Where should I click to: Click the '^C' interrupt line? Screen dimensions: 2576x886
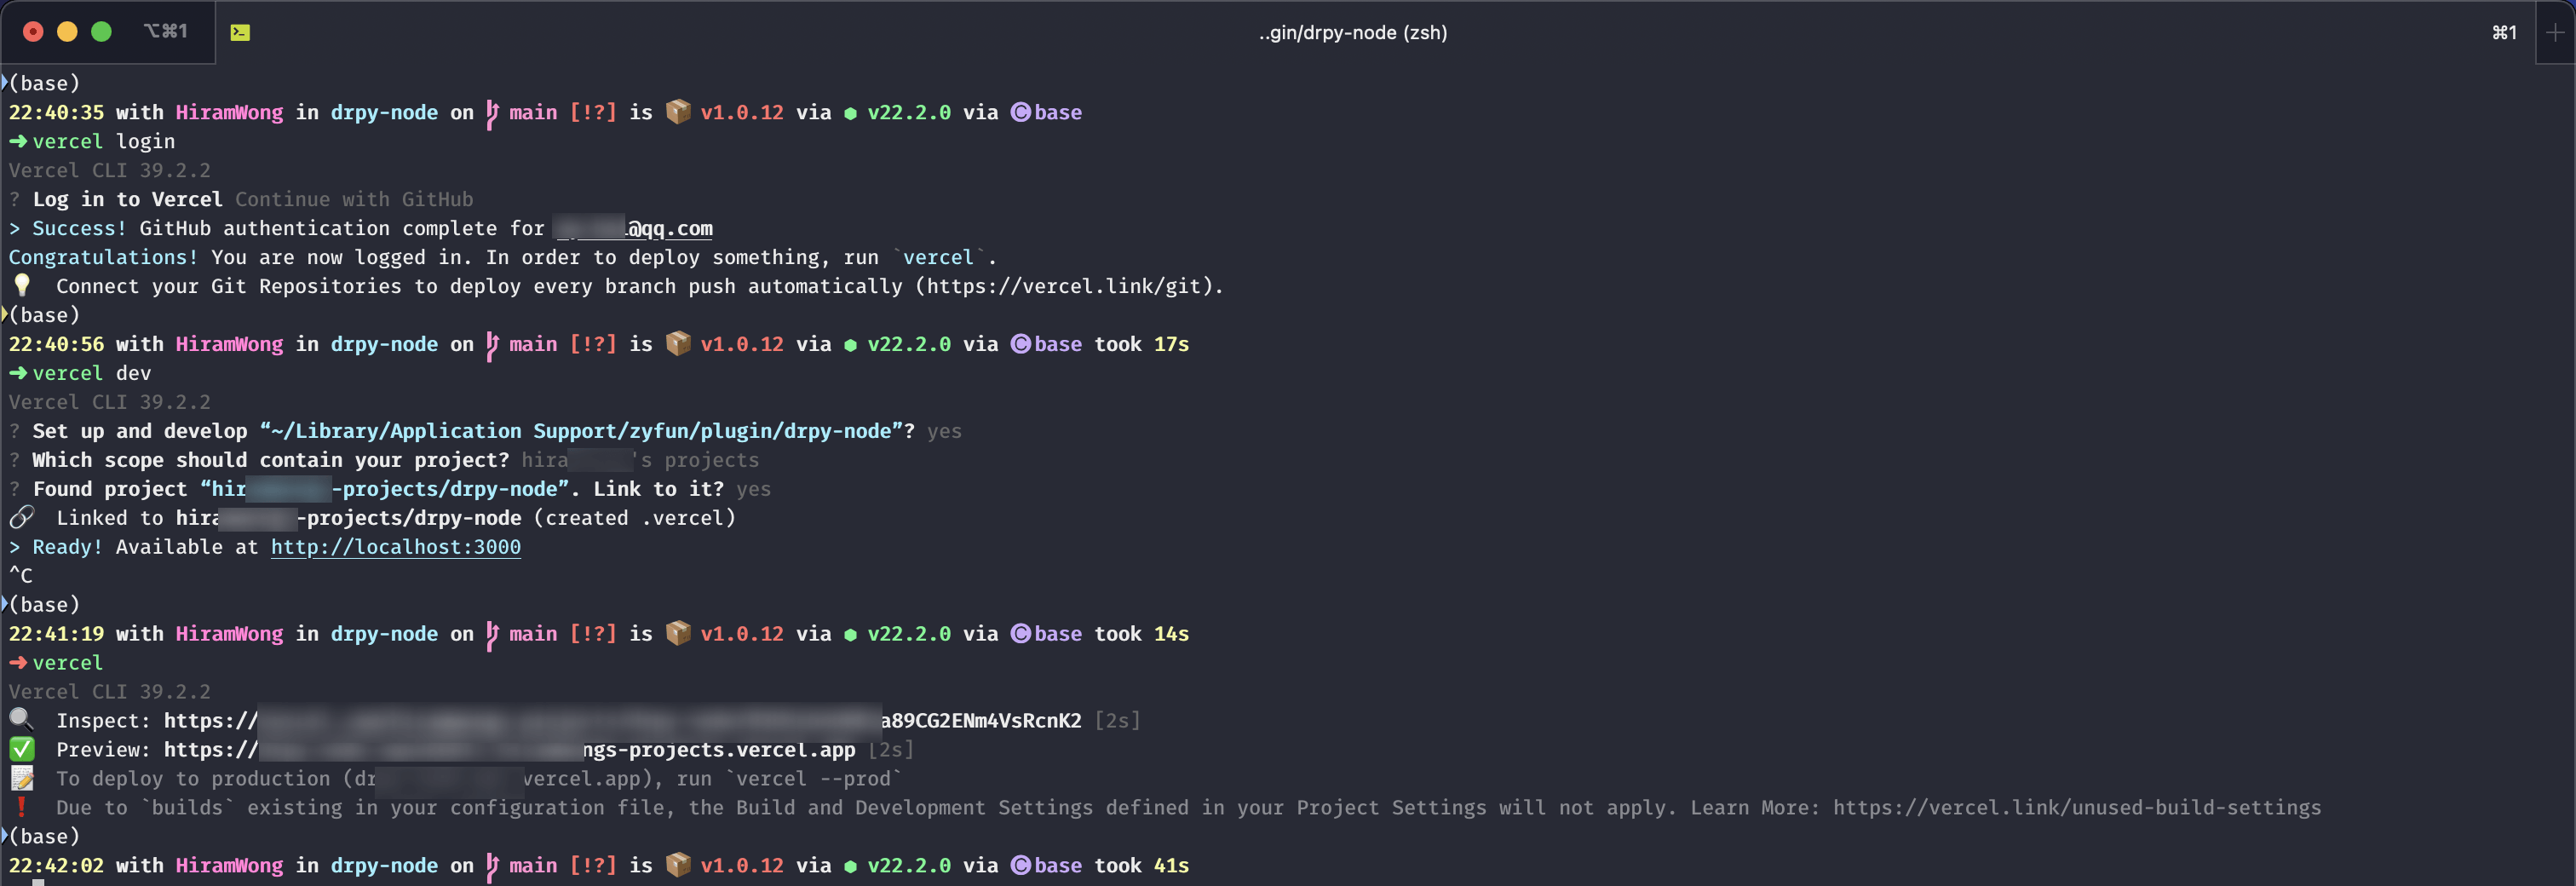pos(21,576)
